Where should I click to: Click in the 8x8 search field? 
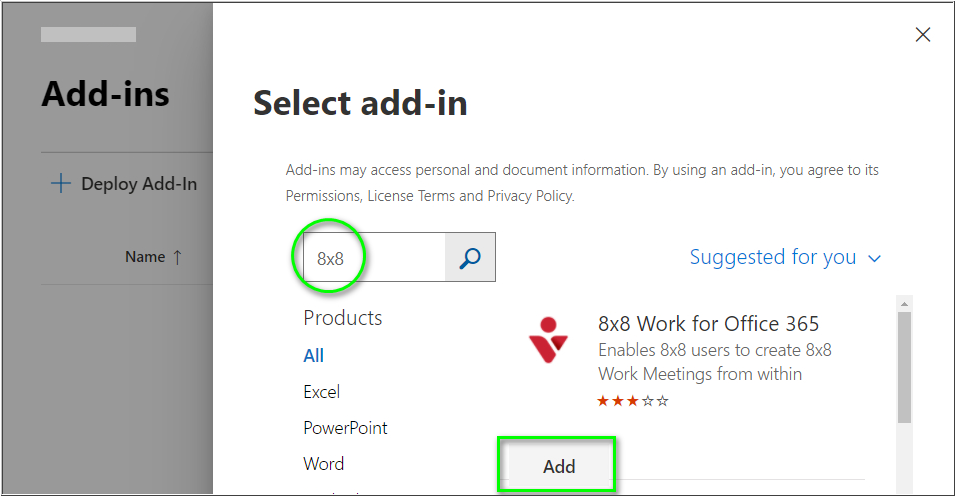click(374, 258)
